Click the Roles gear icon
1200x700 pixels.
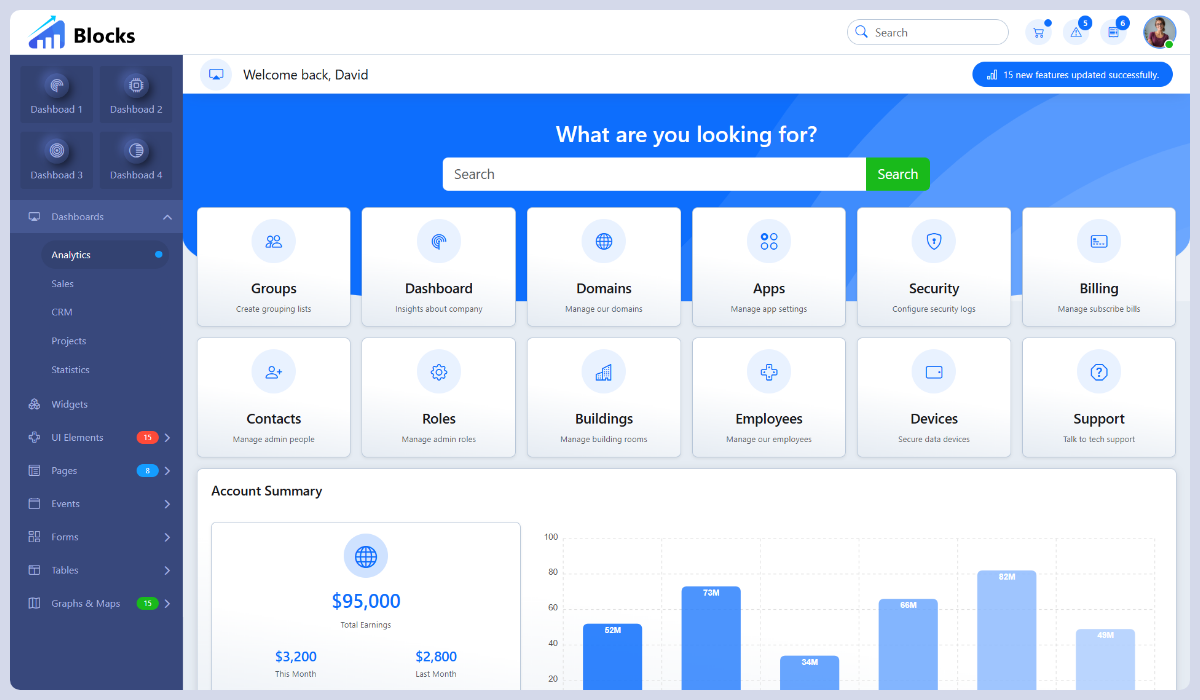point(438,371)
